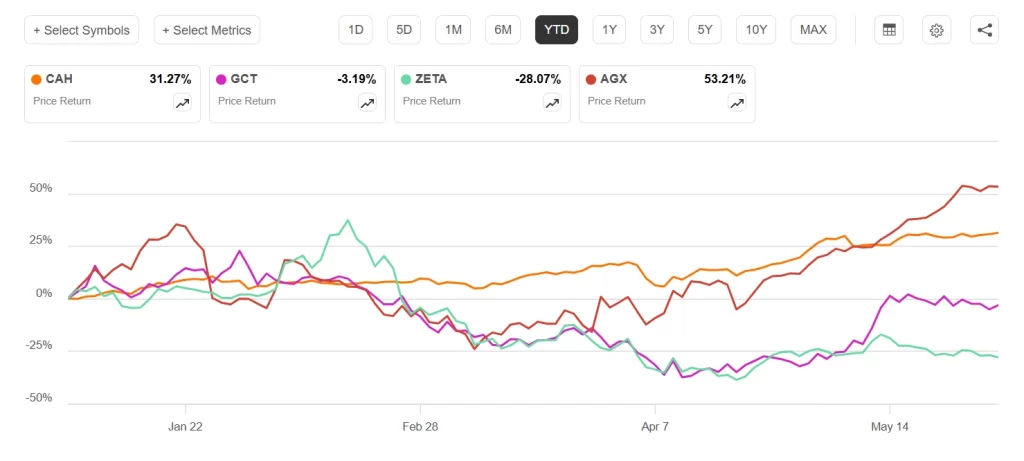Viewport: 1024px width, 461px height.
Task: Click AGX price return trend icon
Action: 737,103
